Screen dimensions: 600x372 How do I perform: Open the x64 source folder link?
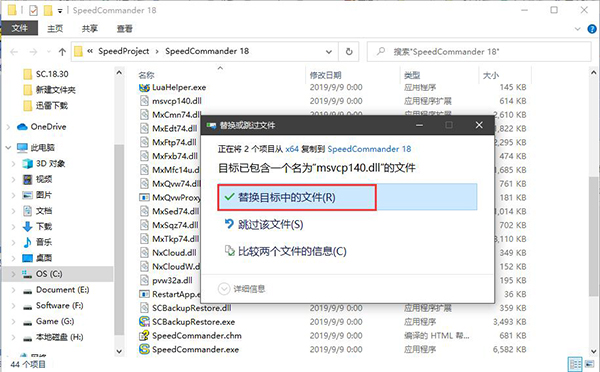click(x=292, y=149)
